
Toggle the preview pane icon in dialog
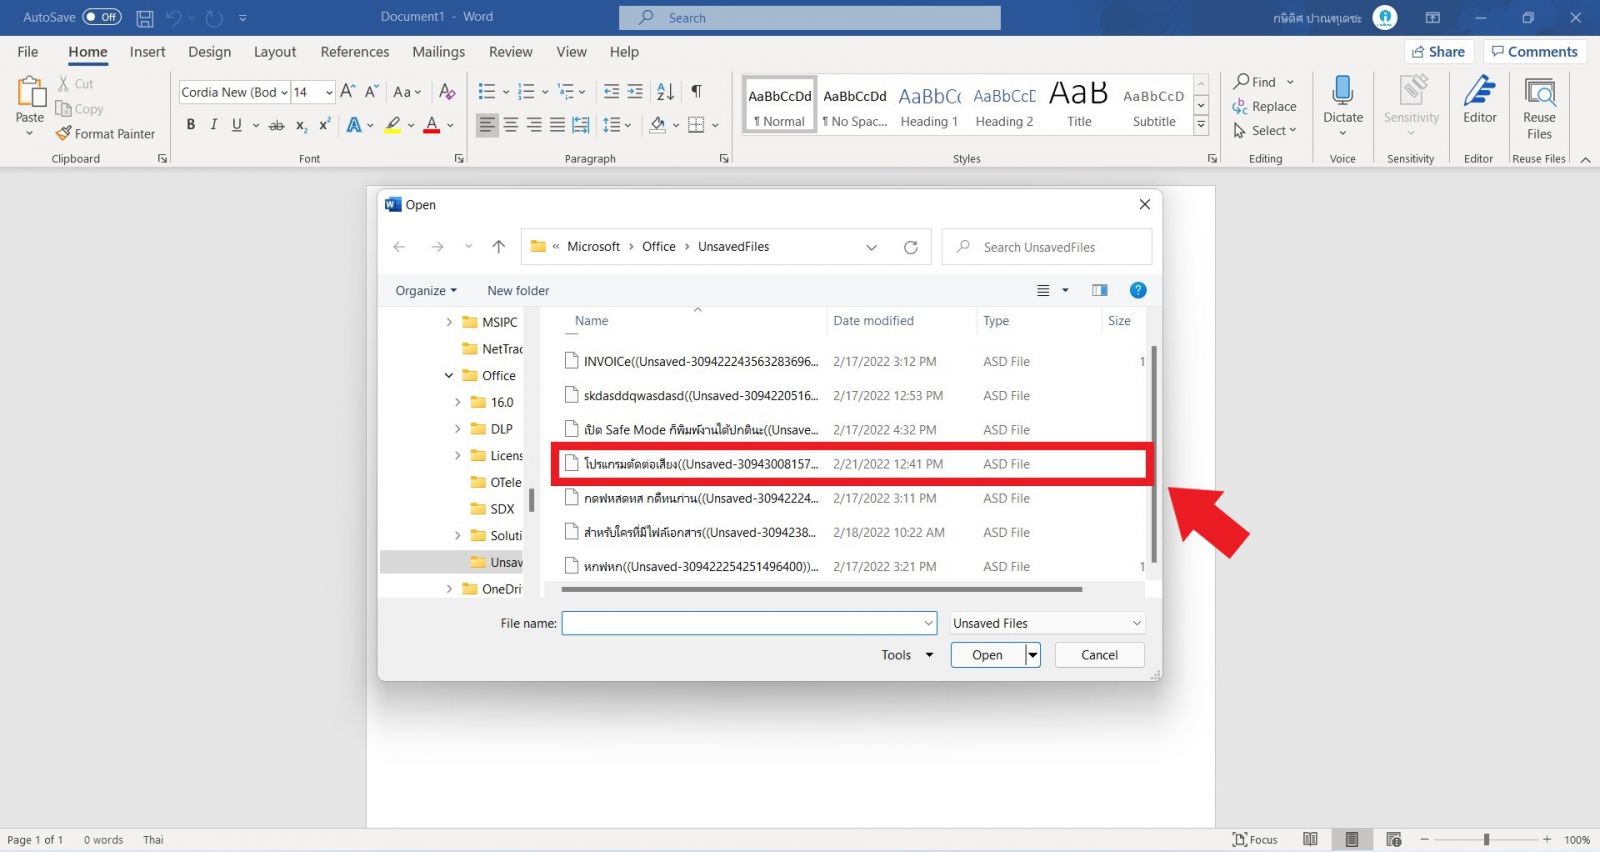1099,290
